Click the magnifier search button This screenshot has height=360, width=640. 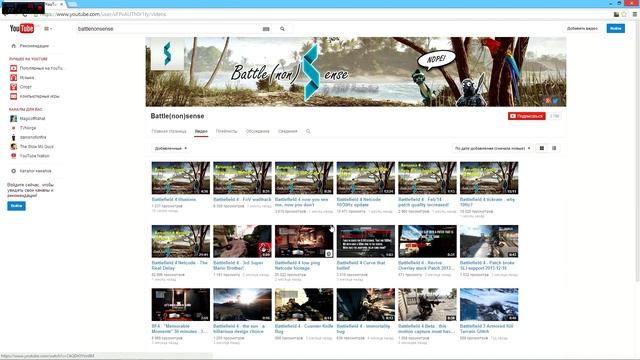(282, 29)
